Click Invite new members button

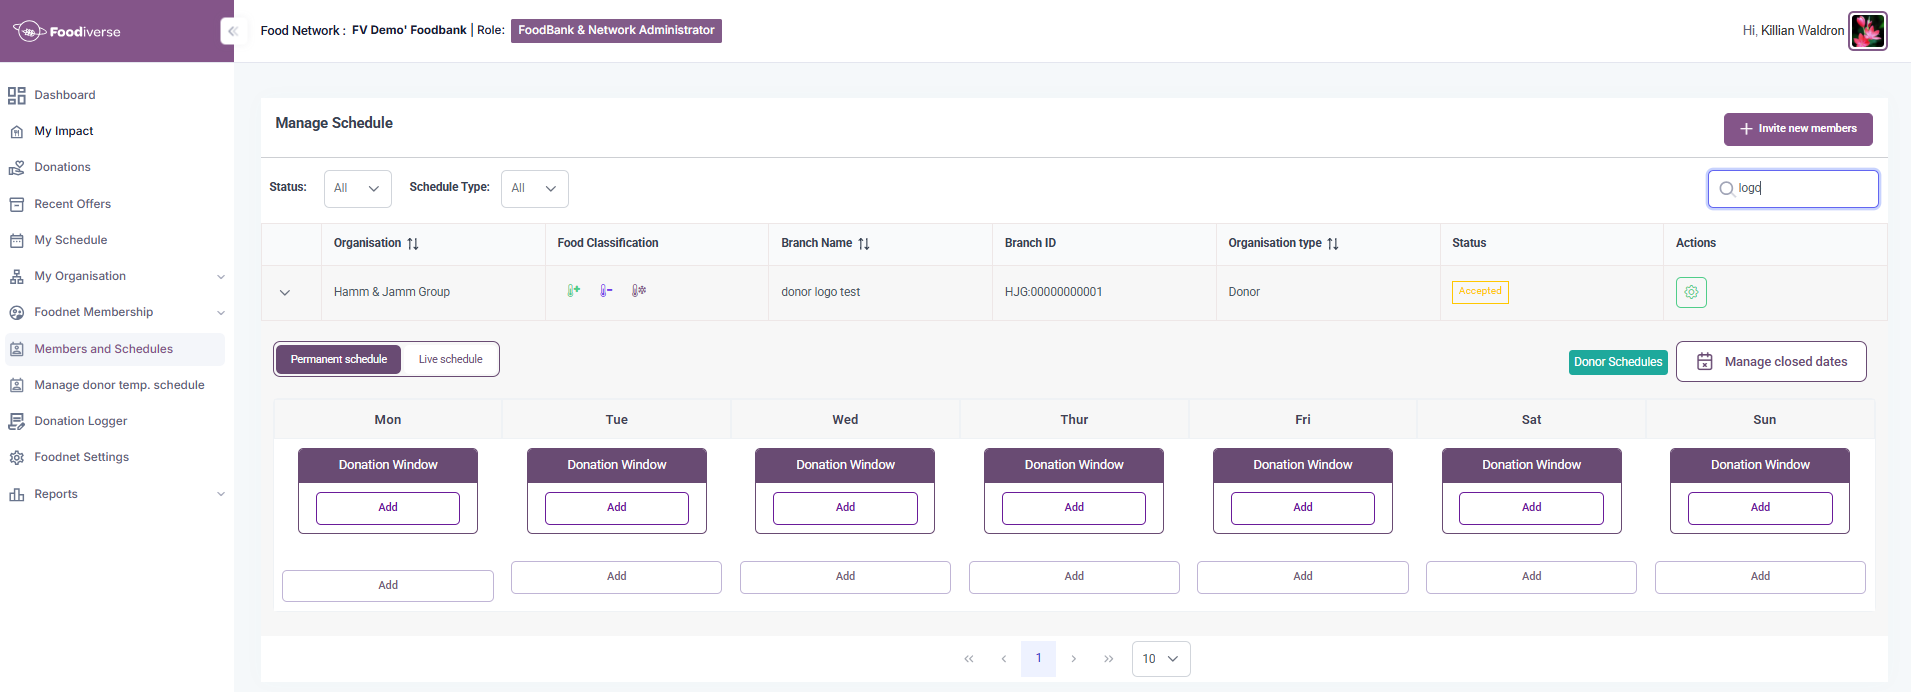[1798, 129]
